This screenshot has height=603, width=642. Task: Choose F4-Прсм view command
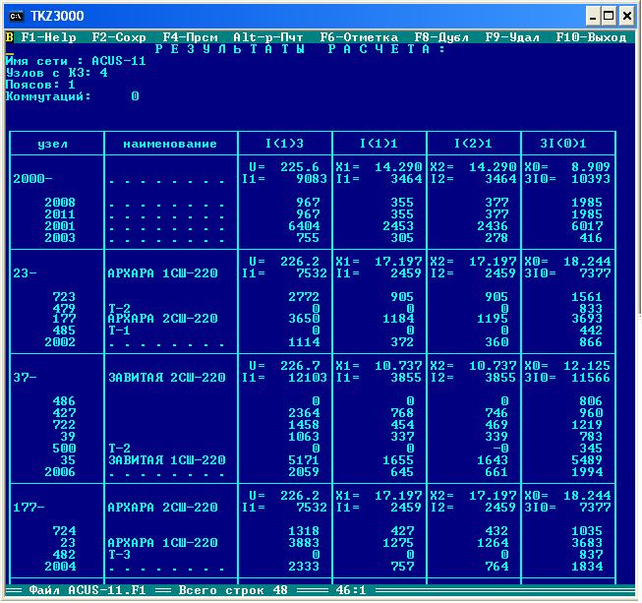pos(190,38)
